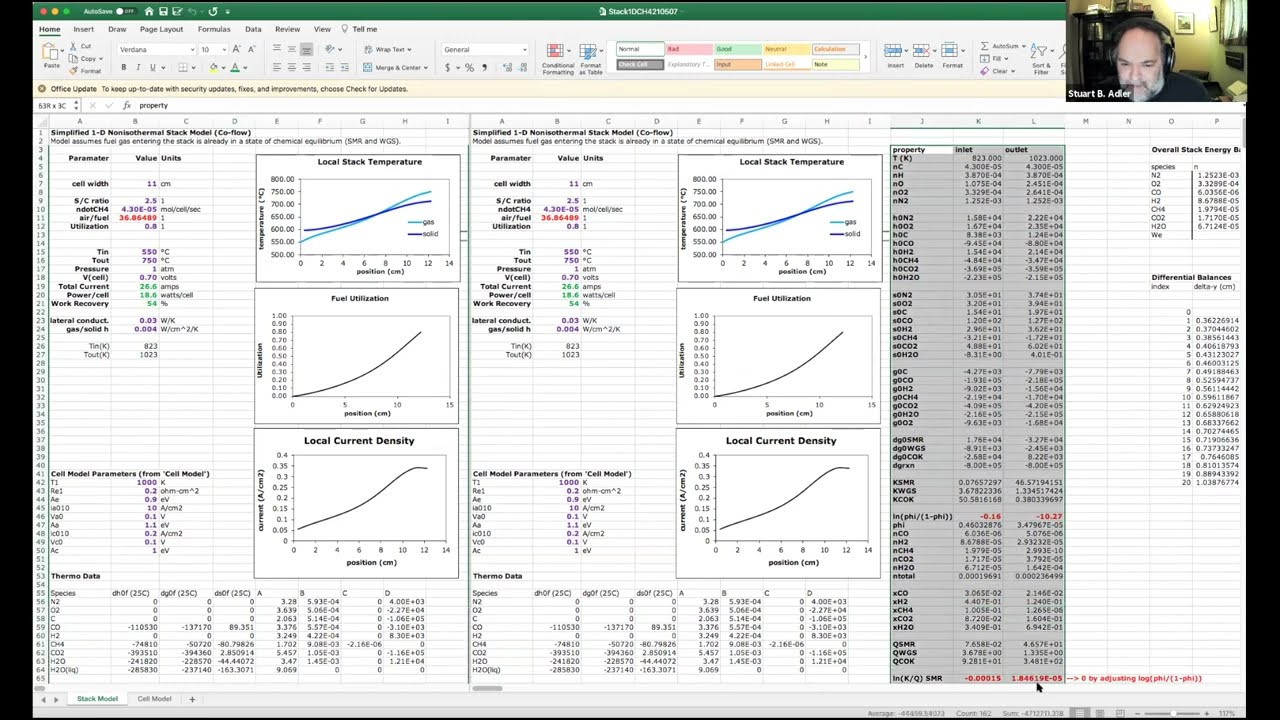Screen dimensions: 1280x720
Task: Apply the Percent style
Action: pyautogui.click(x=469, y=68)
